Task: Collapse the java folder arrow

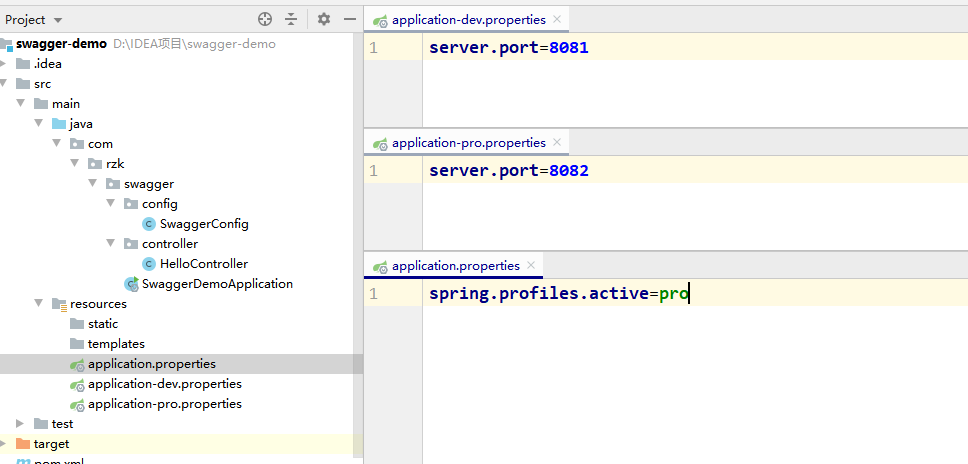Action: [38, 123]
